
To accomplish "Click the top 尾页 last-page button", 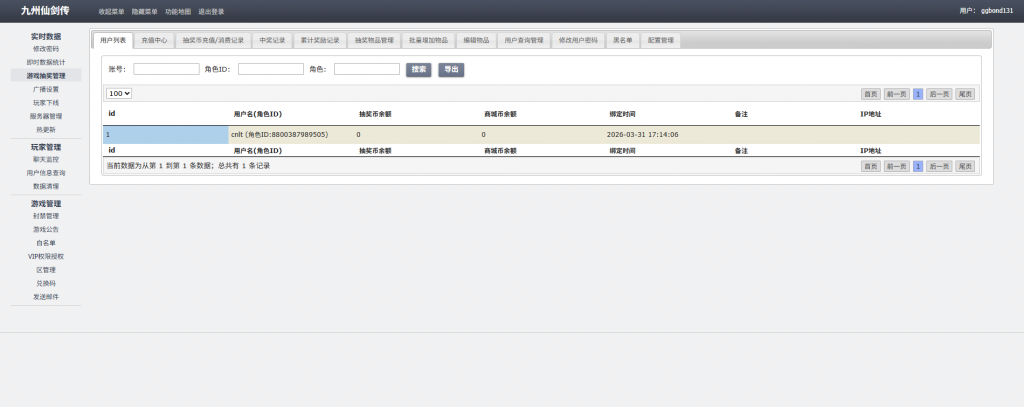I will (965, 94).
